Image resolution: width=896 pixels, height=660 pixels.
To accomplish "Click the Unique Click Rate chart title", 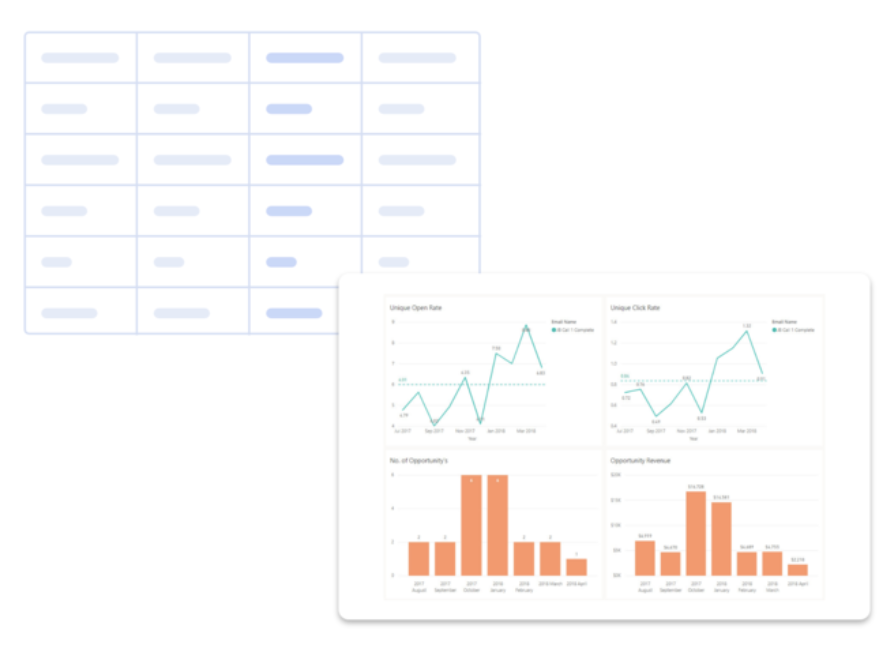I will click(635, 308).
